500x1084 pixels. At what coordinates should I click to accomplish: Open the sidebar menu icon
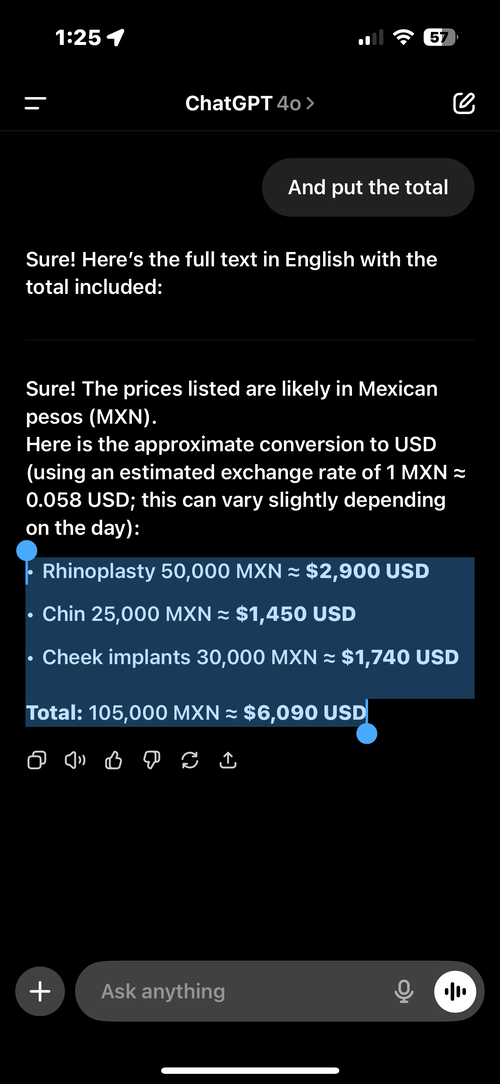coord(35,104)
